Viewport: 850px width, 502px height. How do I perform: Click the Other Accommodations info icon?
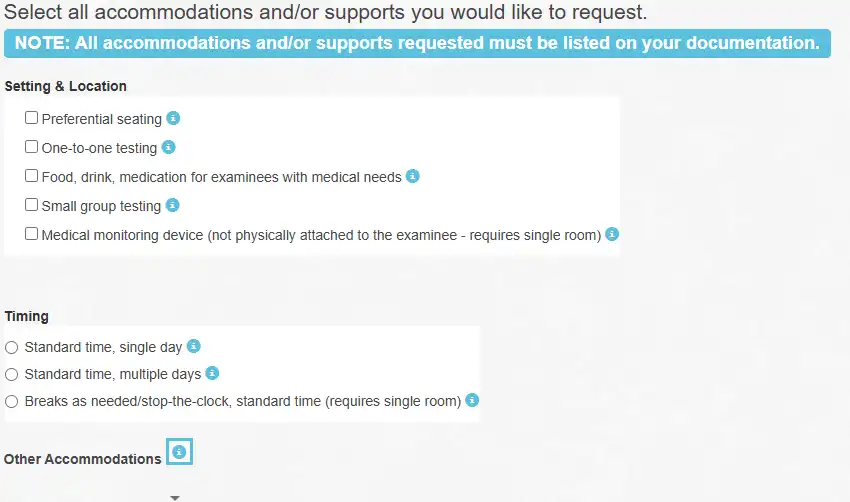(x=179, y=452)
